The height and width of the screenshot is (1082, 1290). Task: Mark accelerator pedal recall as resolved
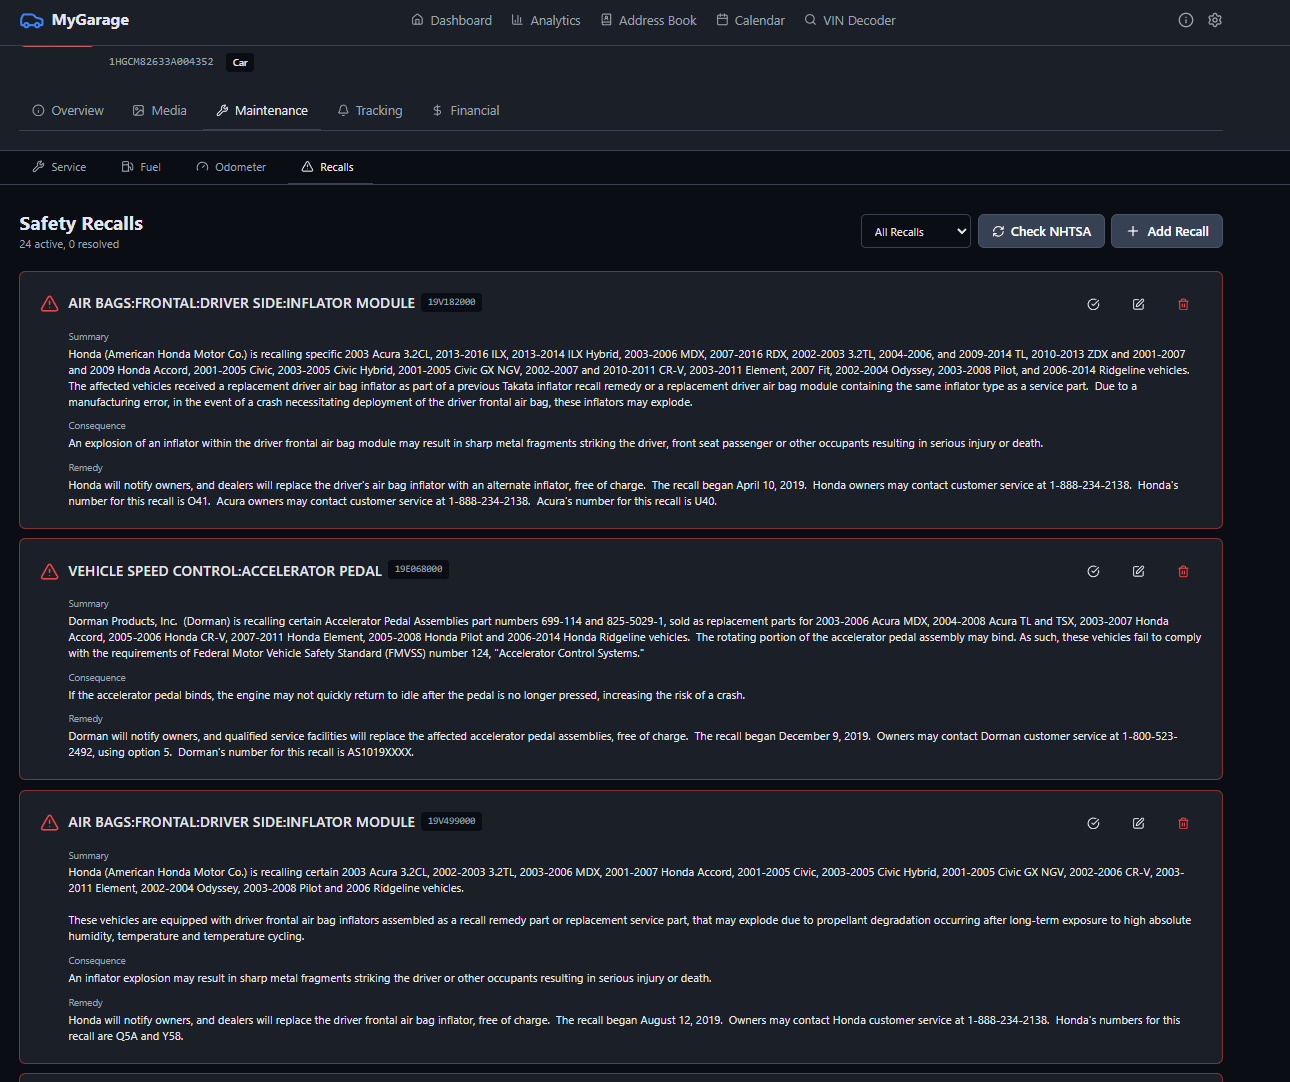[1093, 571]
